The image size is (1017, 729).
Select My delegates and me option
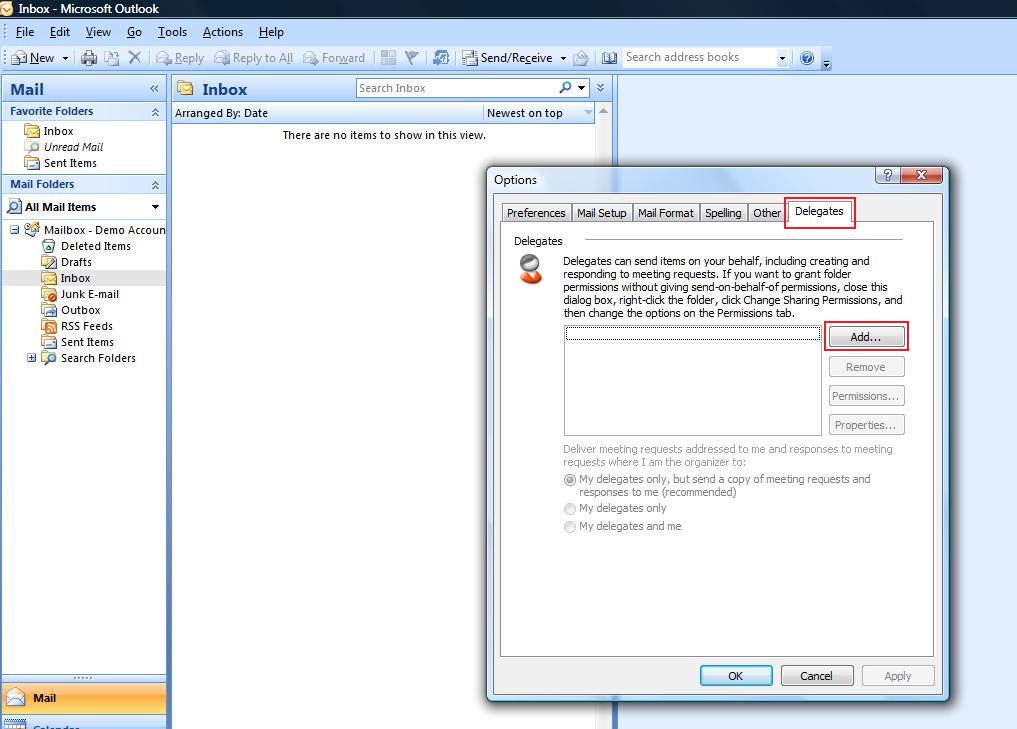pos(570,526)
